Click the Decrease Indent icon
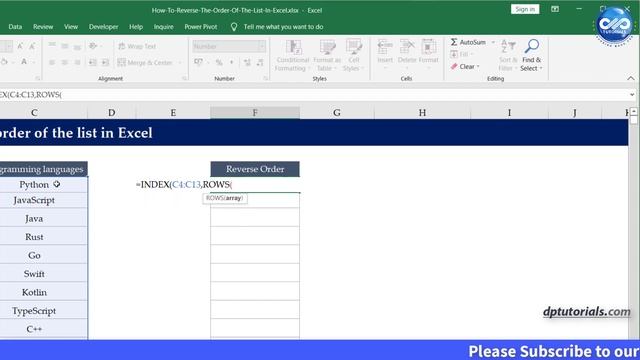Image resolution: width=640 pixels, height=360 pixels. (93, 62)
